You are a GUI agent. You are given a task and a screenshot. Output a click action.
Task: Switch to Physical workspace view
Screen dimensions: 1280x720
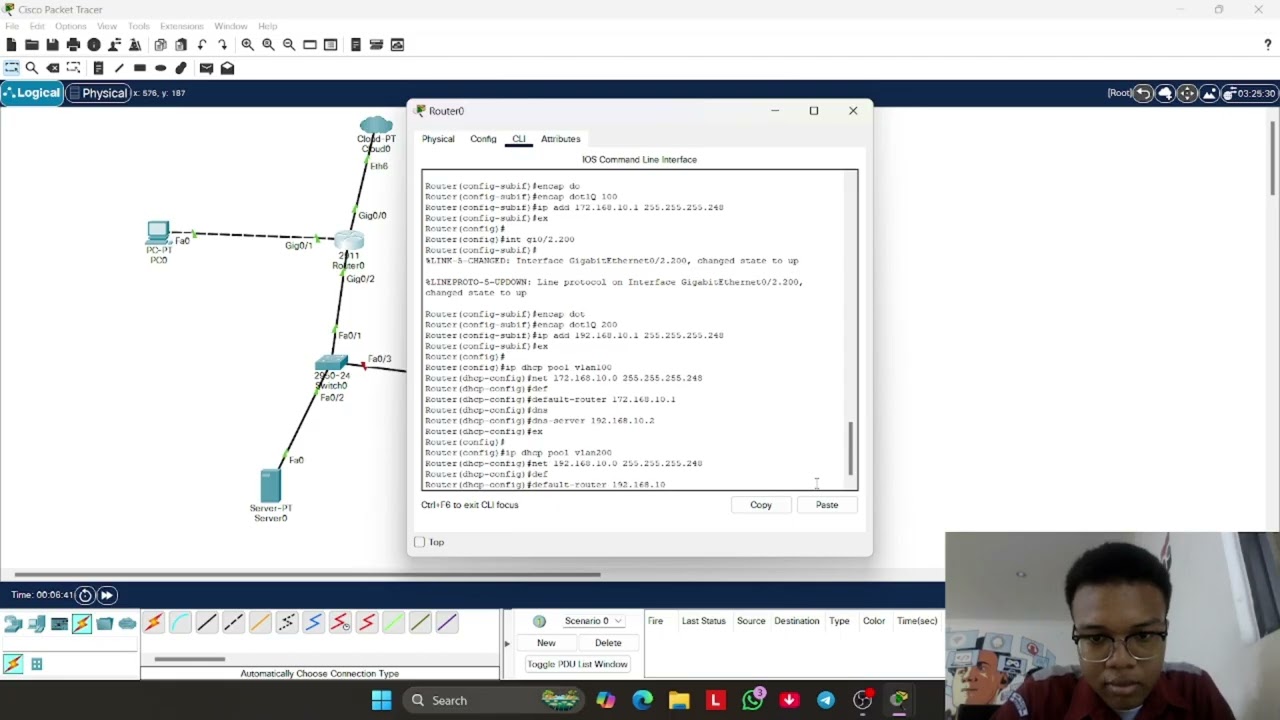pos(99,93)
